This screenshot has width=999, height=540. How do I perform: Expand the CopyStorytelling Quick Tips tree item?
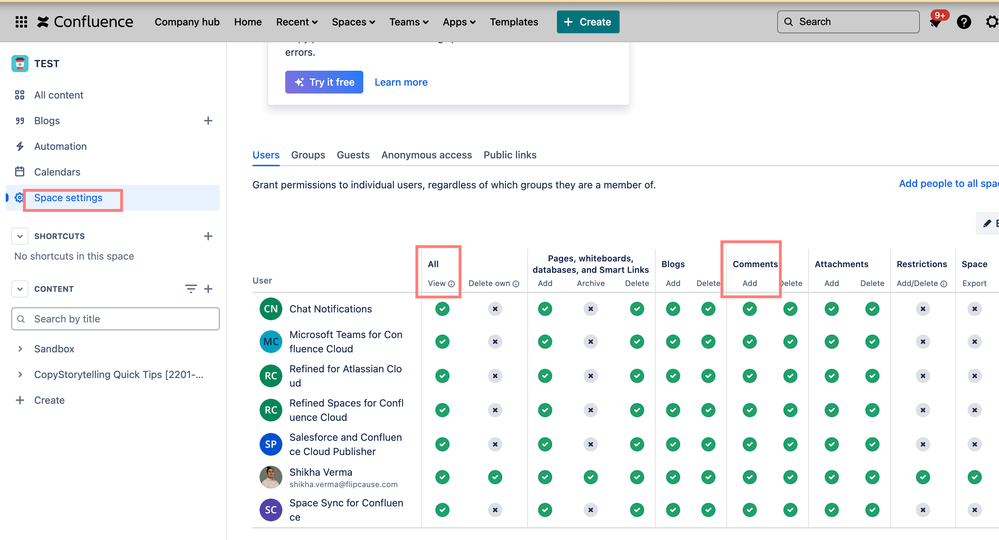click(20, 374)
